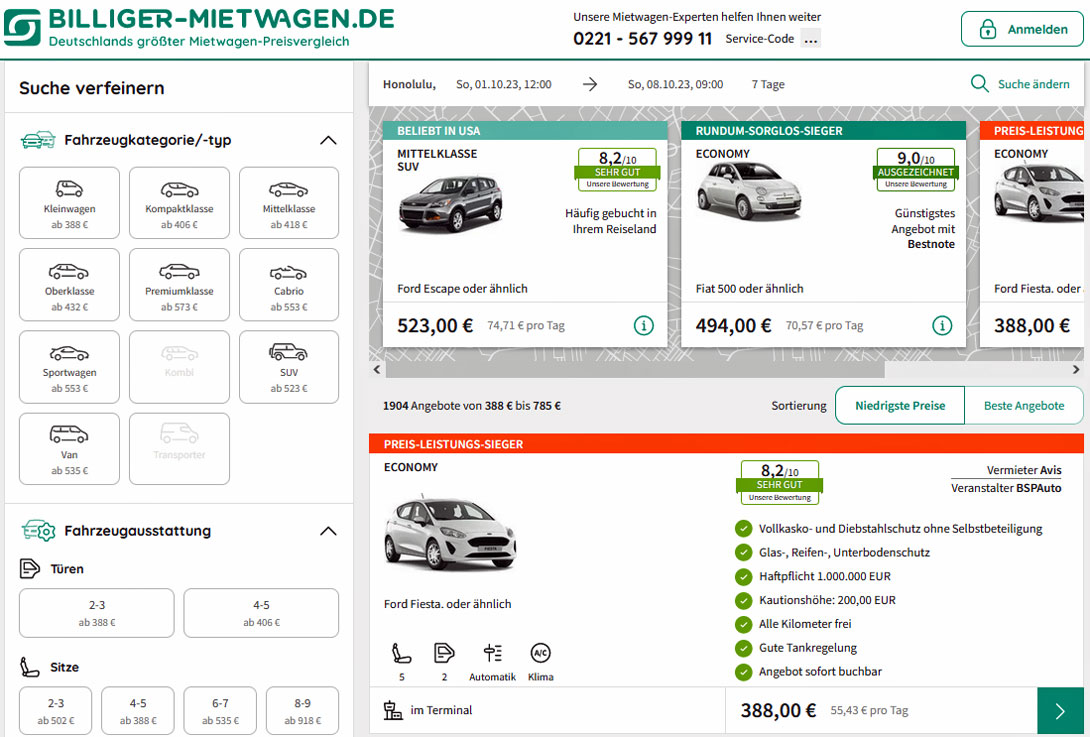This screenshot has width=1090, height=737.
Task: Reveal the Service-Code dots
Action: coord(811,38)
